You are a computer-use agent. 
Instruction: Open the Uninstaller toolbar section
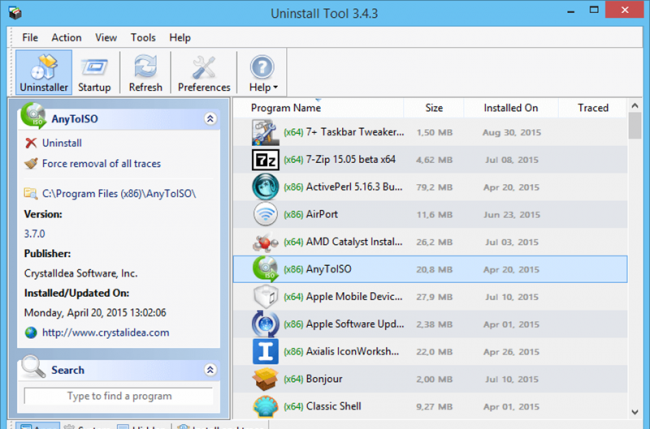[44, 73]
